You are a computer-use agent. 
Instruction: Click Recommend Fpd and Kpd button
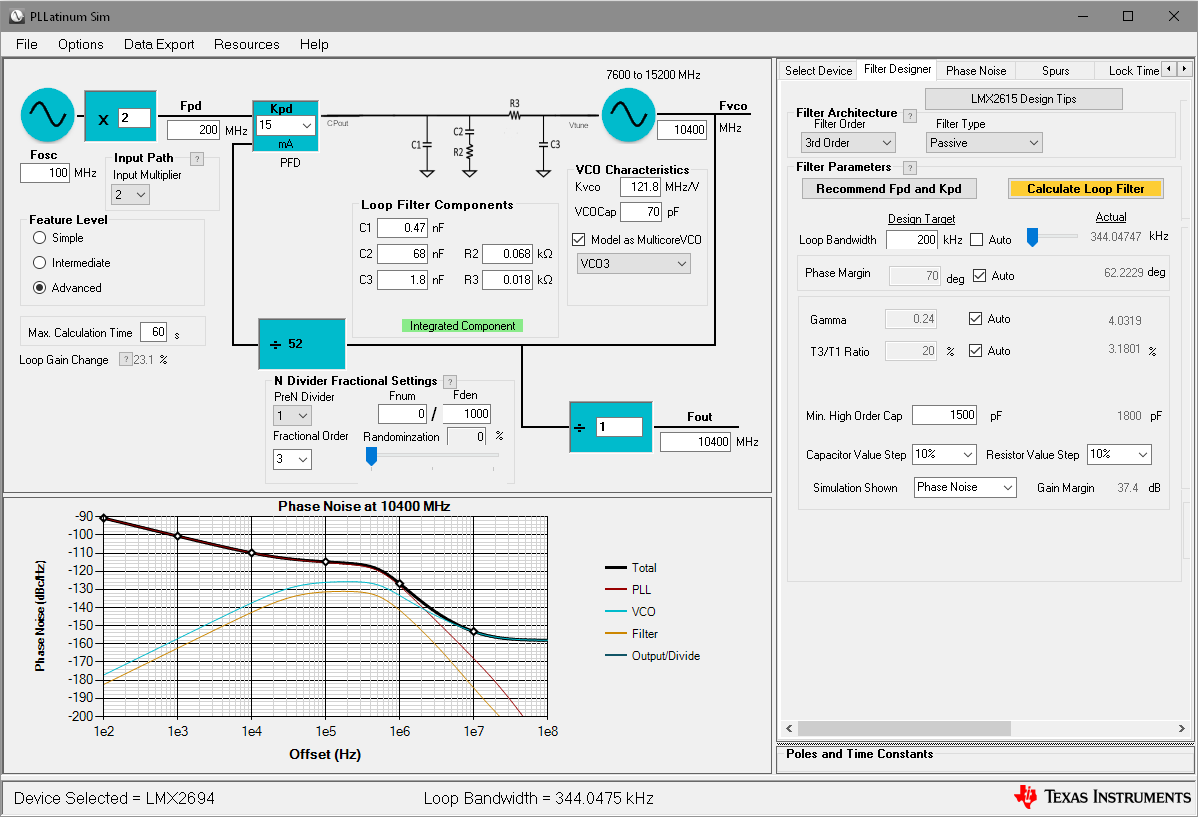point(889,189)
